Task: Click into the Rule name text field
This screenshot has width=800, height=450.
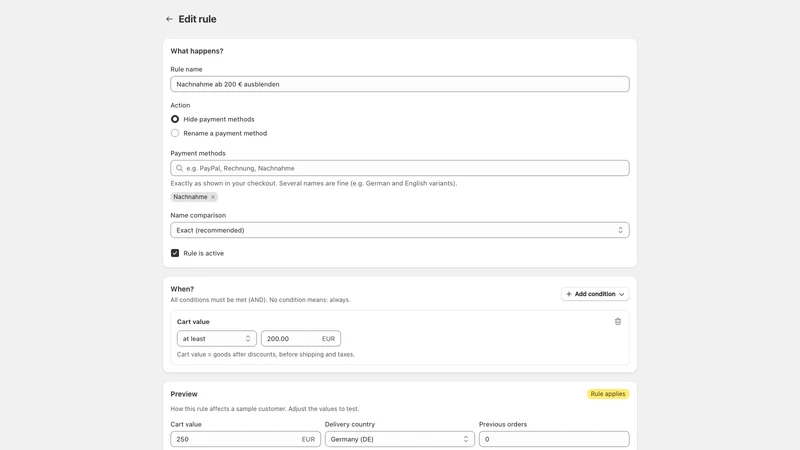Action: pyautogui.click(x=400, y=84)
